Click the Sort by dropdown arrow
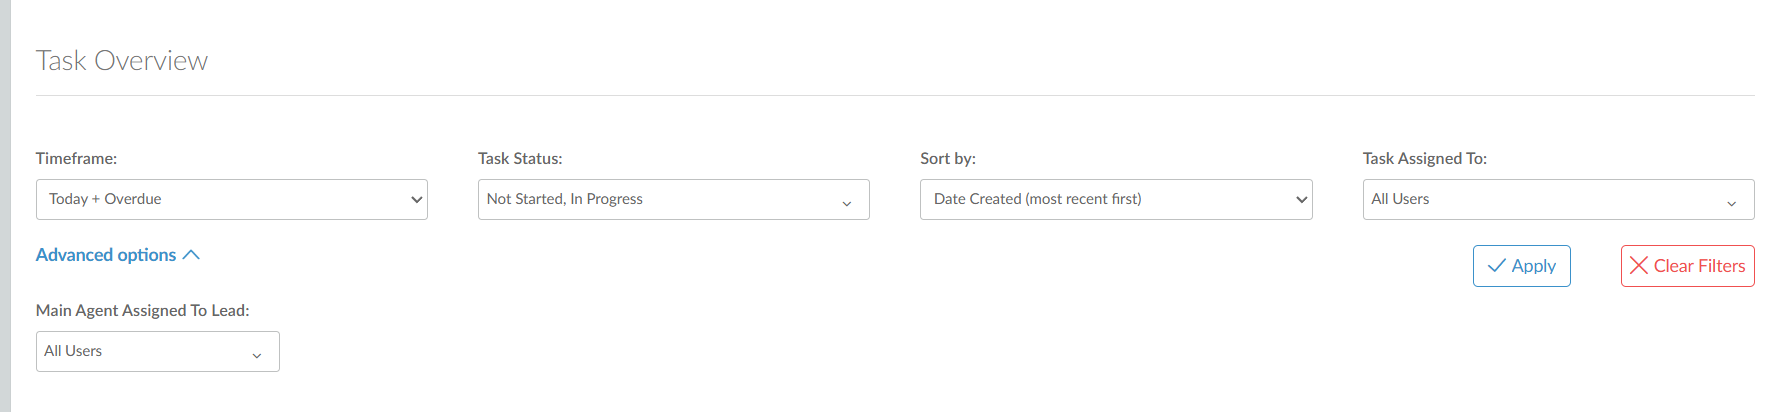 (1302, 199)
